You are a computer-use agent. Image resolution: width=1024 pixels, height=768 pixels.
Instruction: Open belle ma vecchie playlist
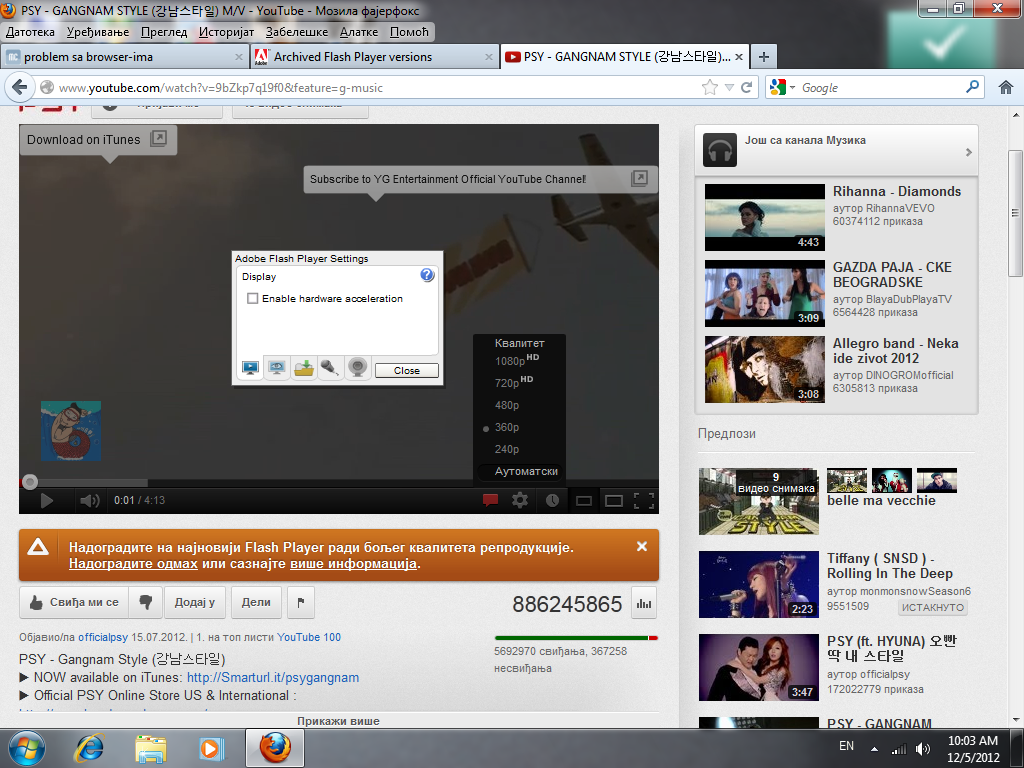click(881, 501)
